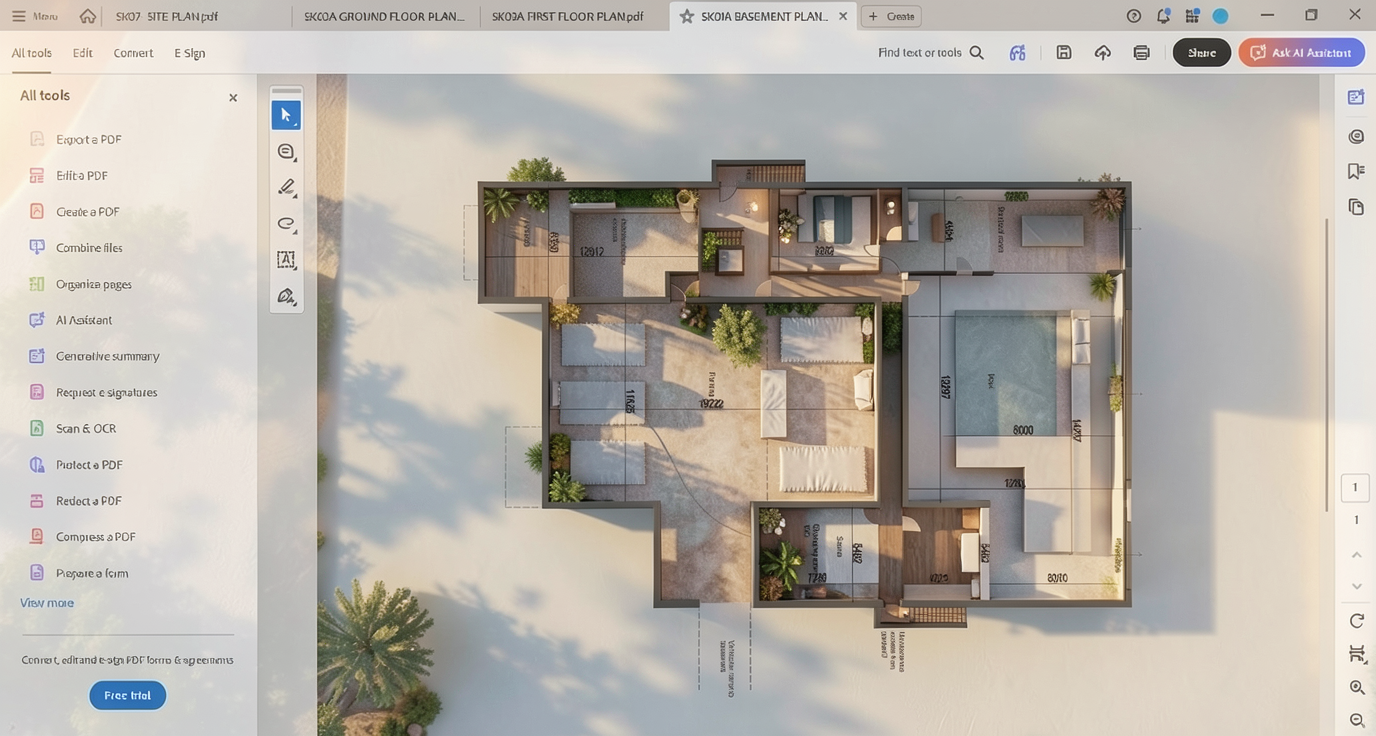Rotate the page with rotate icon
The height and width of the screenshot is (736, 1376).
tap(1357, 621)
